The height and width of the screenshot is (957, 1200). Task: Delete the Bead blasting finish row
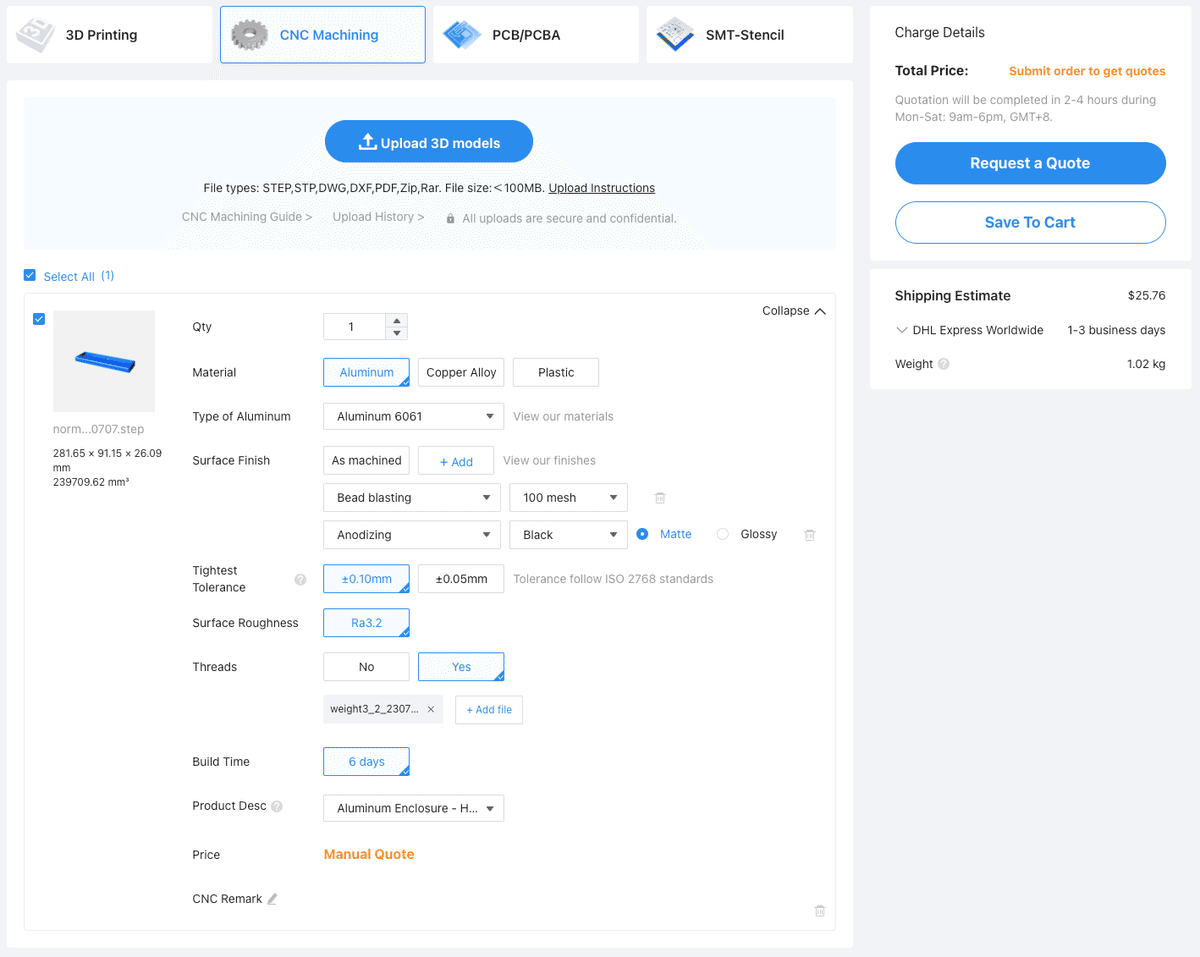click(x=660, y=498)
